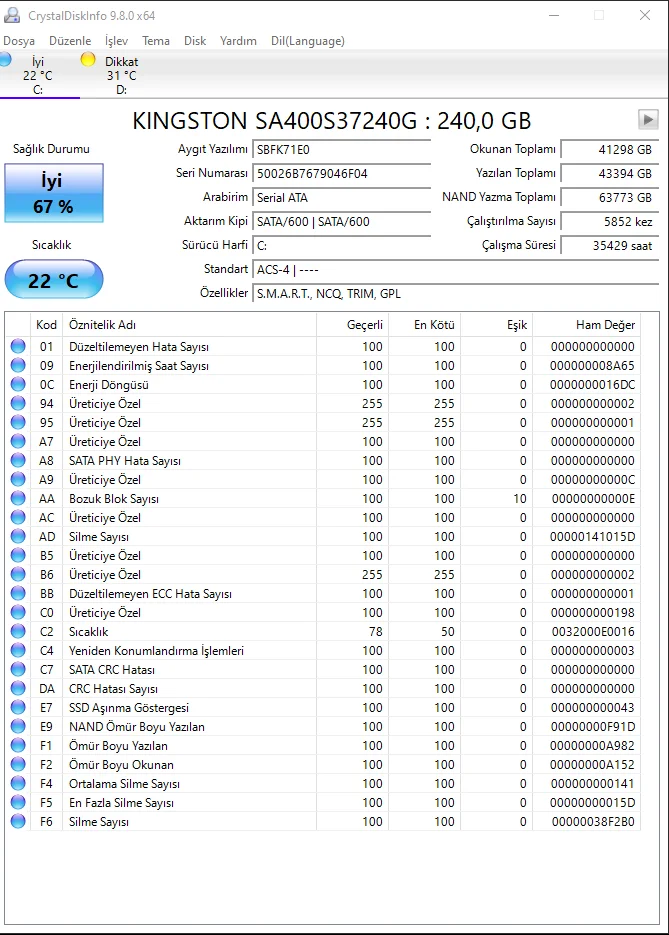669x935 pixels.
Task: Click status orb for SATA PHY Hata Sayısı
Action: 18,460
